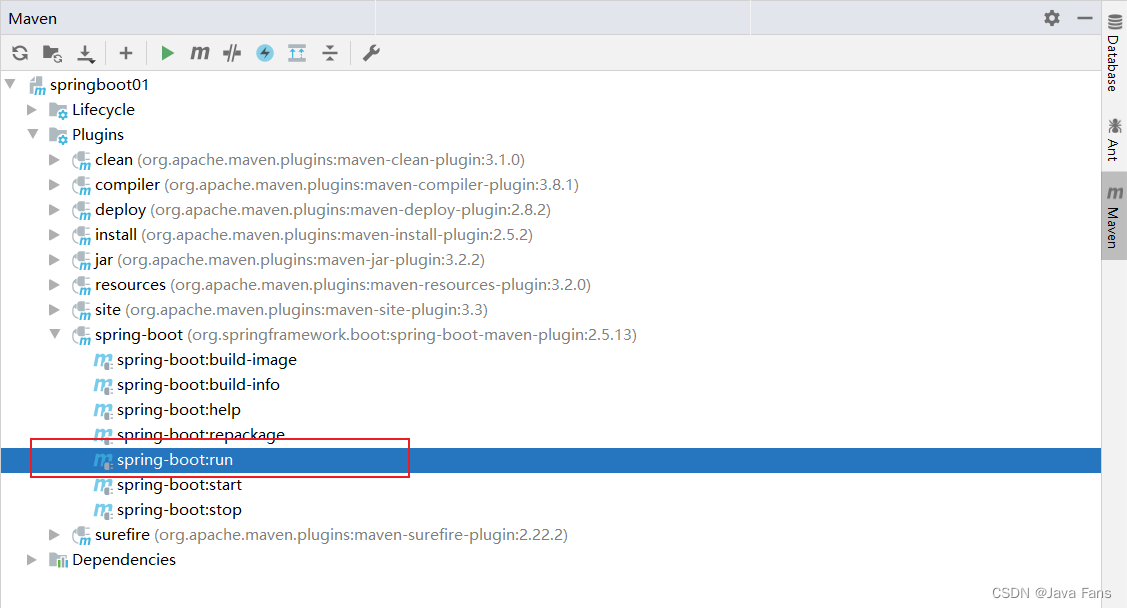Screen dimensions: 1127x608
Task: Open Maven panel gear options
Action: pos(1052,18)
